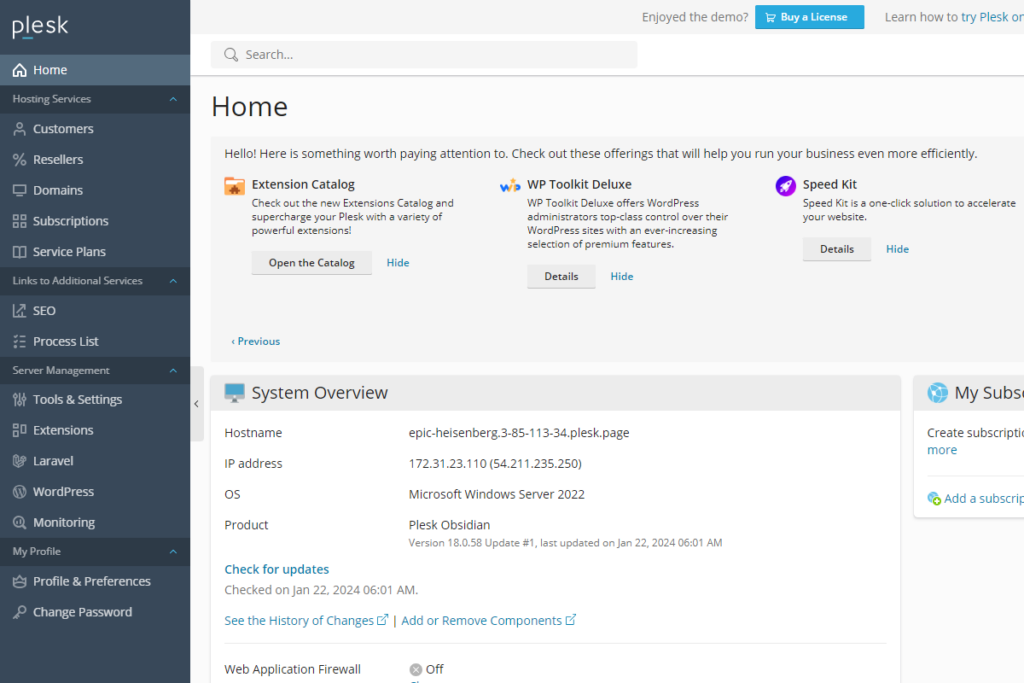
Task: Click the Plesk Obsidian product text
Action: [449, 525]
